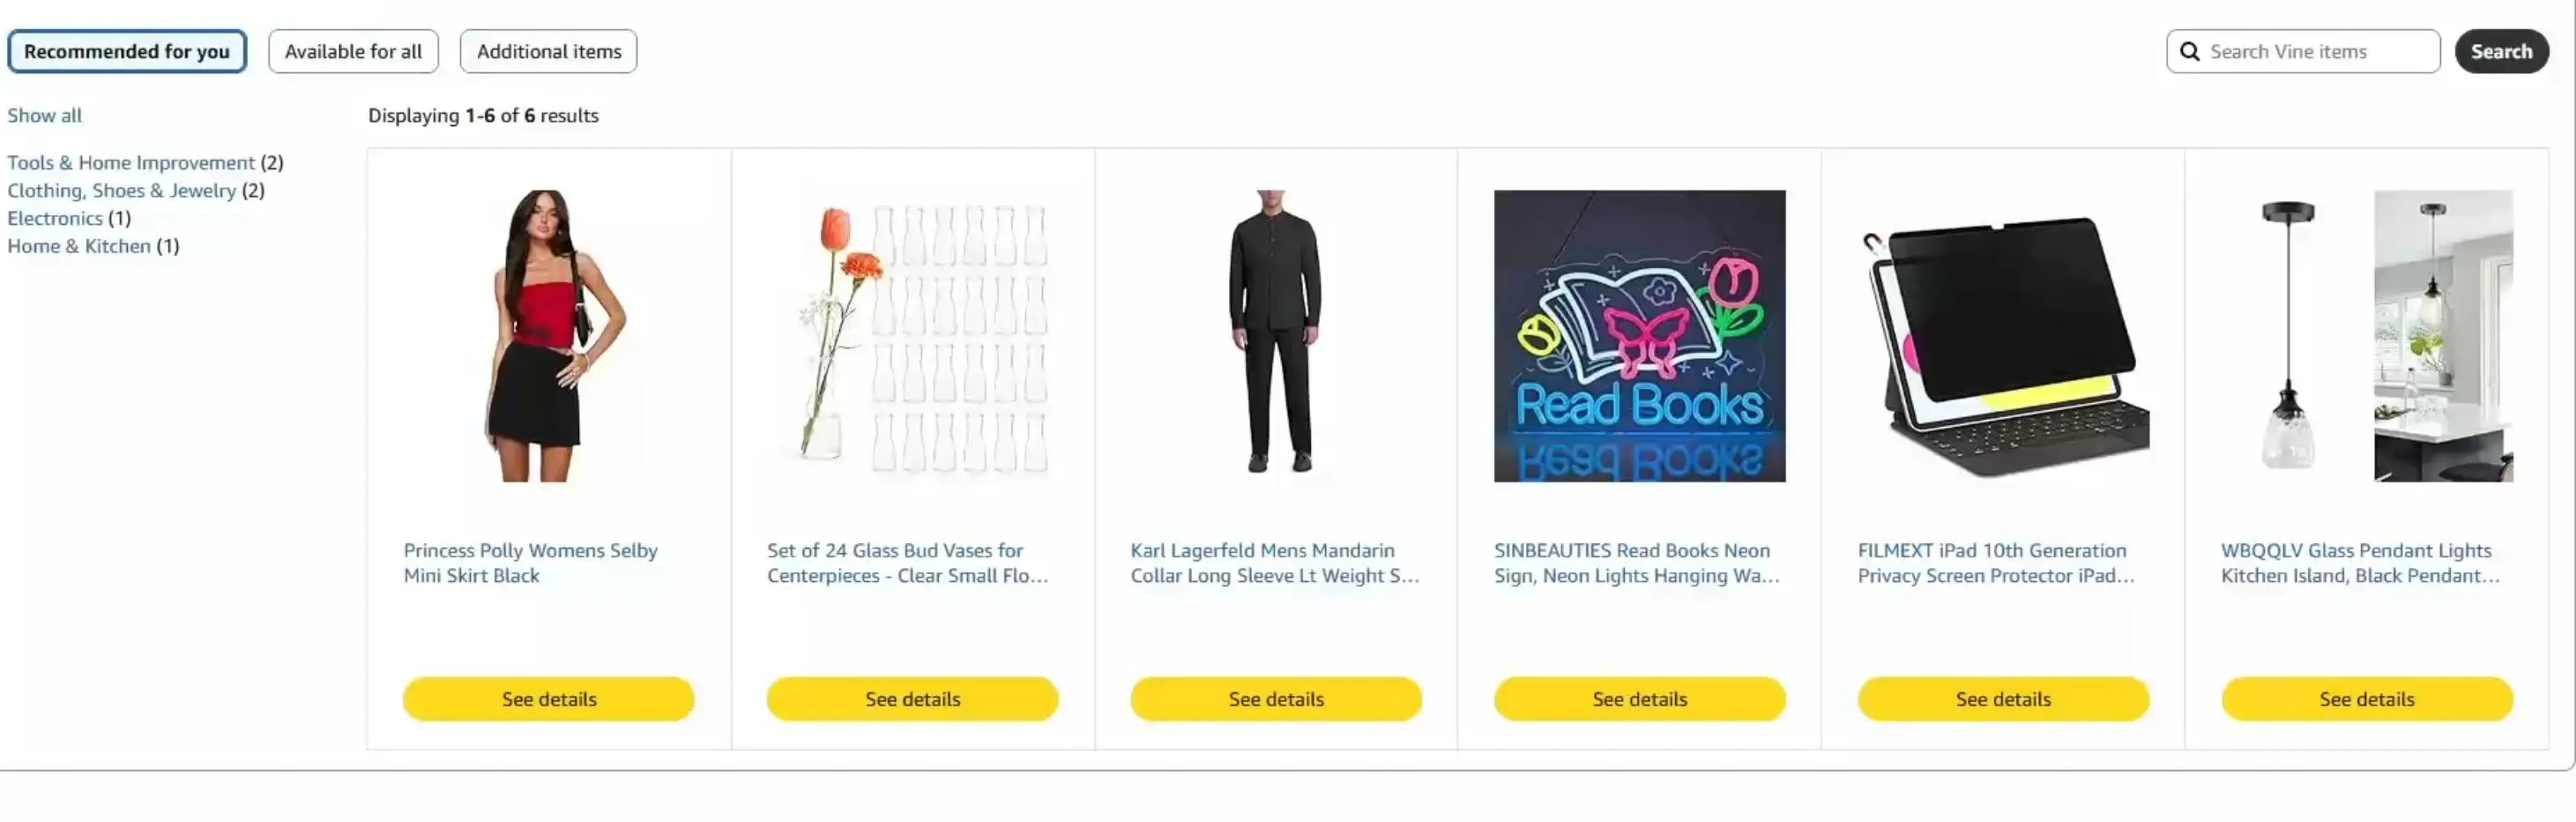Image resolution: width=2576 pixels, height=822 pixels.
Task: See details for WBQQLV Glass Pendant Lights
Action: (x=2367, y=699)
